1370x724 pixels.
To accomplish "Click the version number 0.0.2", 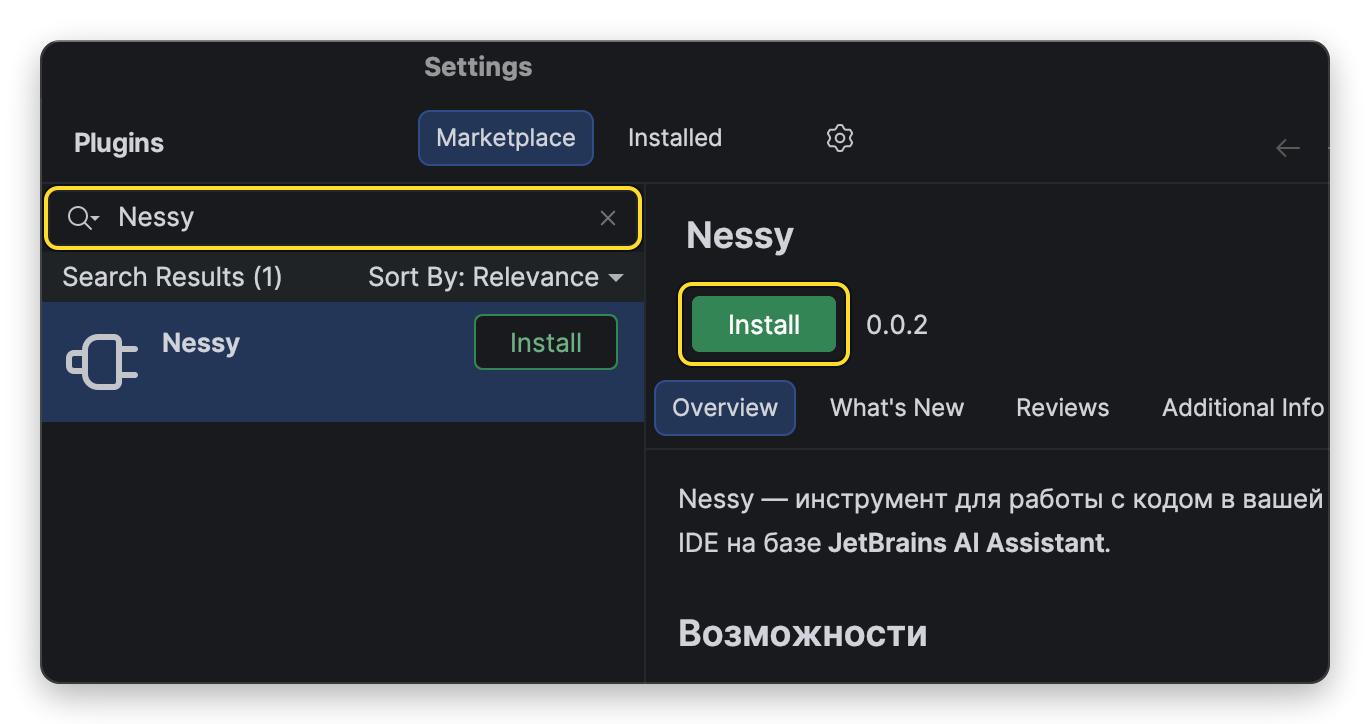I will pyautogui.click(x=897, y=325).
